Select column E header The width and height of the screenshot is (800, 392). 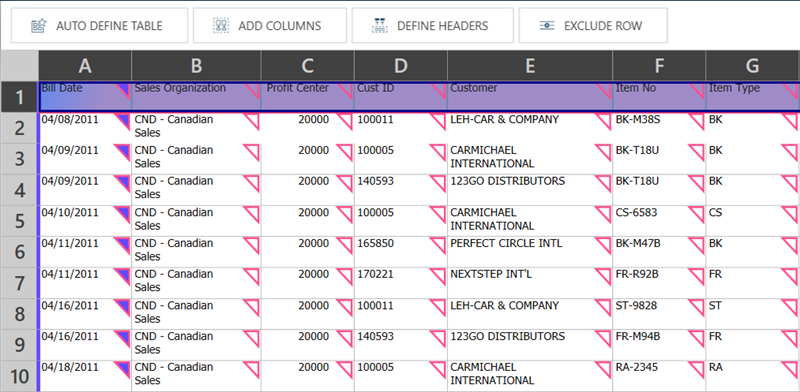530,65
